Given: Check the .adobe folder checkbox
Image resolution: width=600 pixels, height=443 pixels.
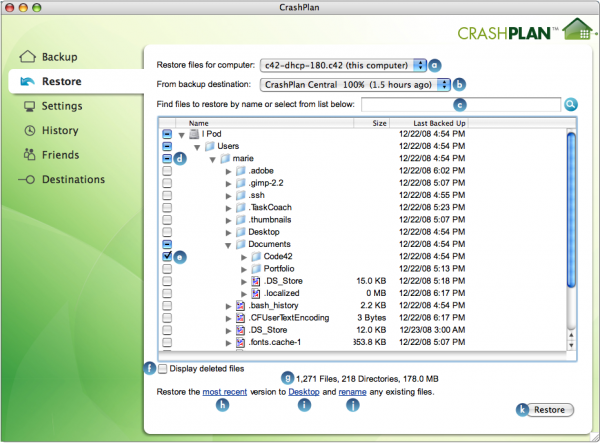Looking at the screenshot, I should click(167, 171).
